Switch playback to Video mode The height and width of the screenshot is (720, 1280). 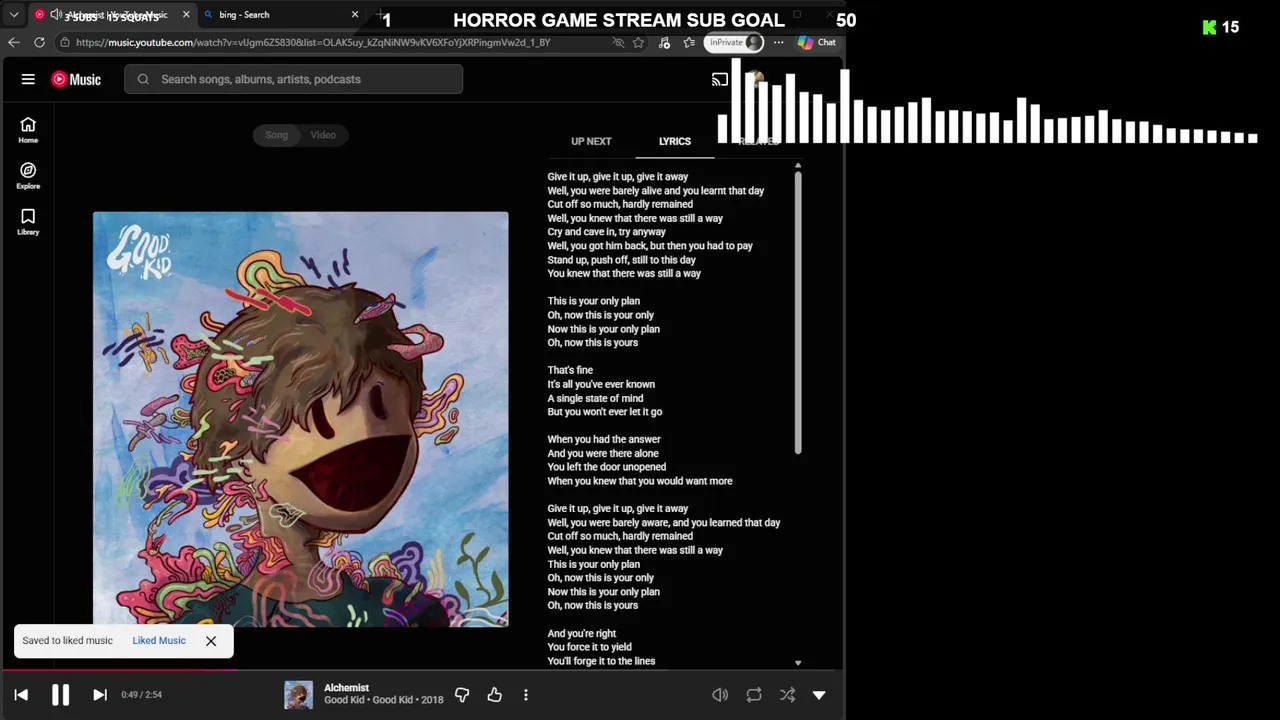click(x=323, y=135)
